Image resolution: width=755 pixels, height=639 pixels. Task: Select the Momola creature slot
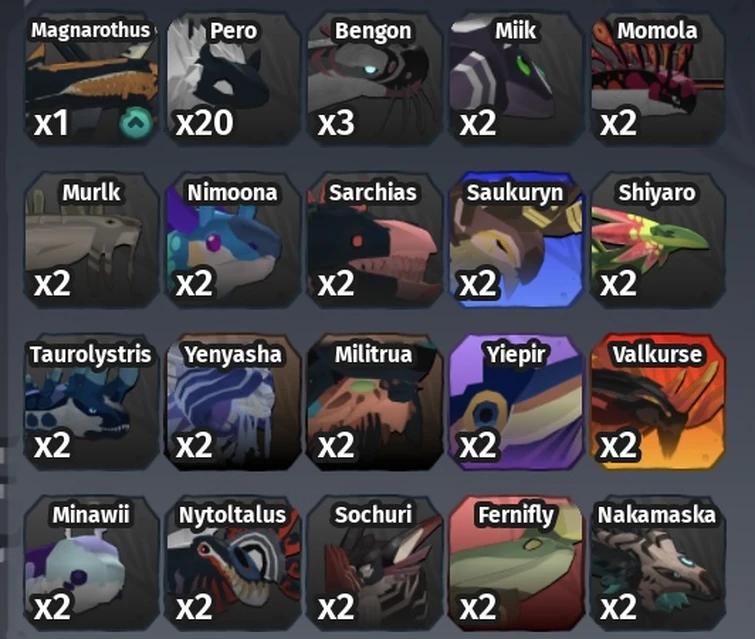click(658, 79)
